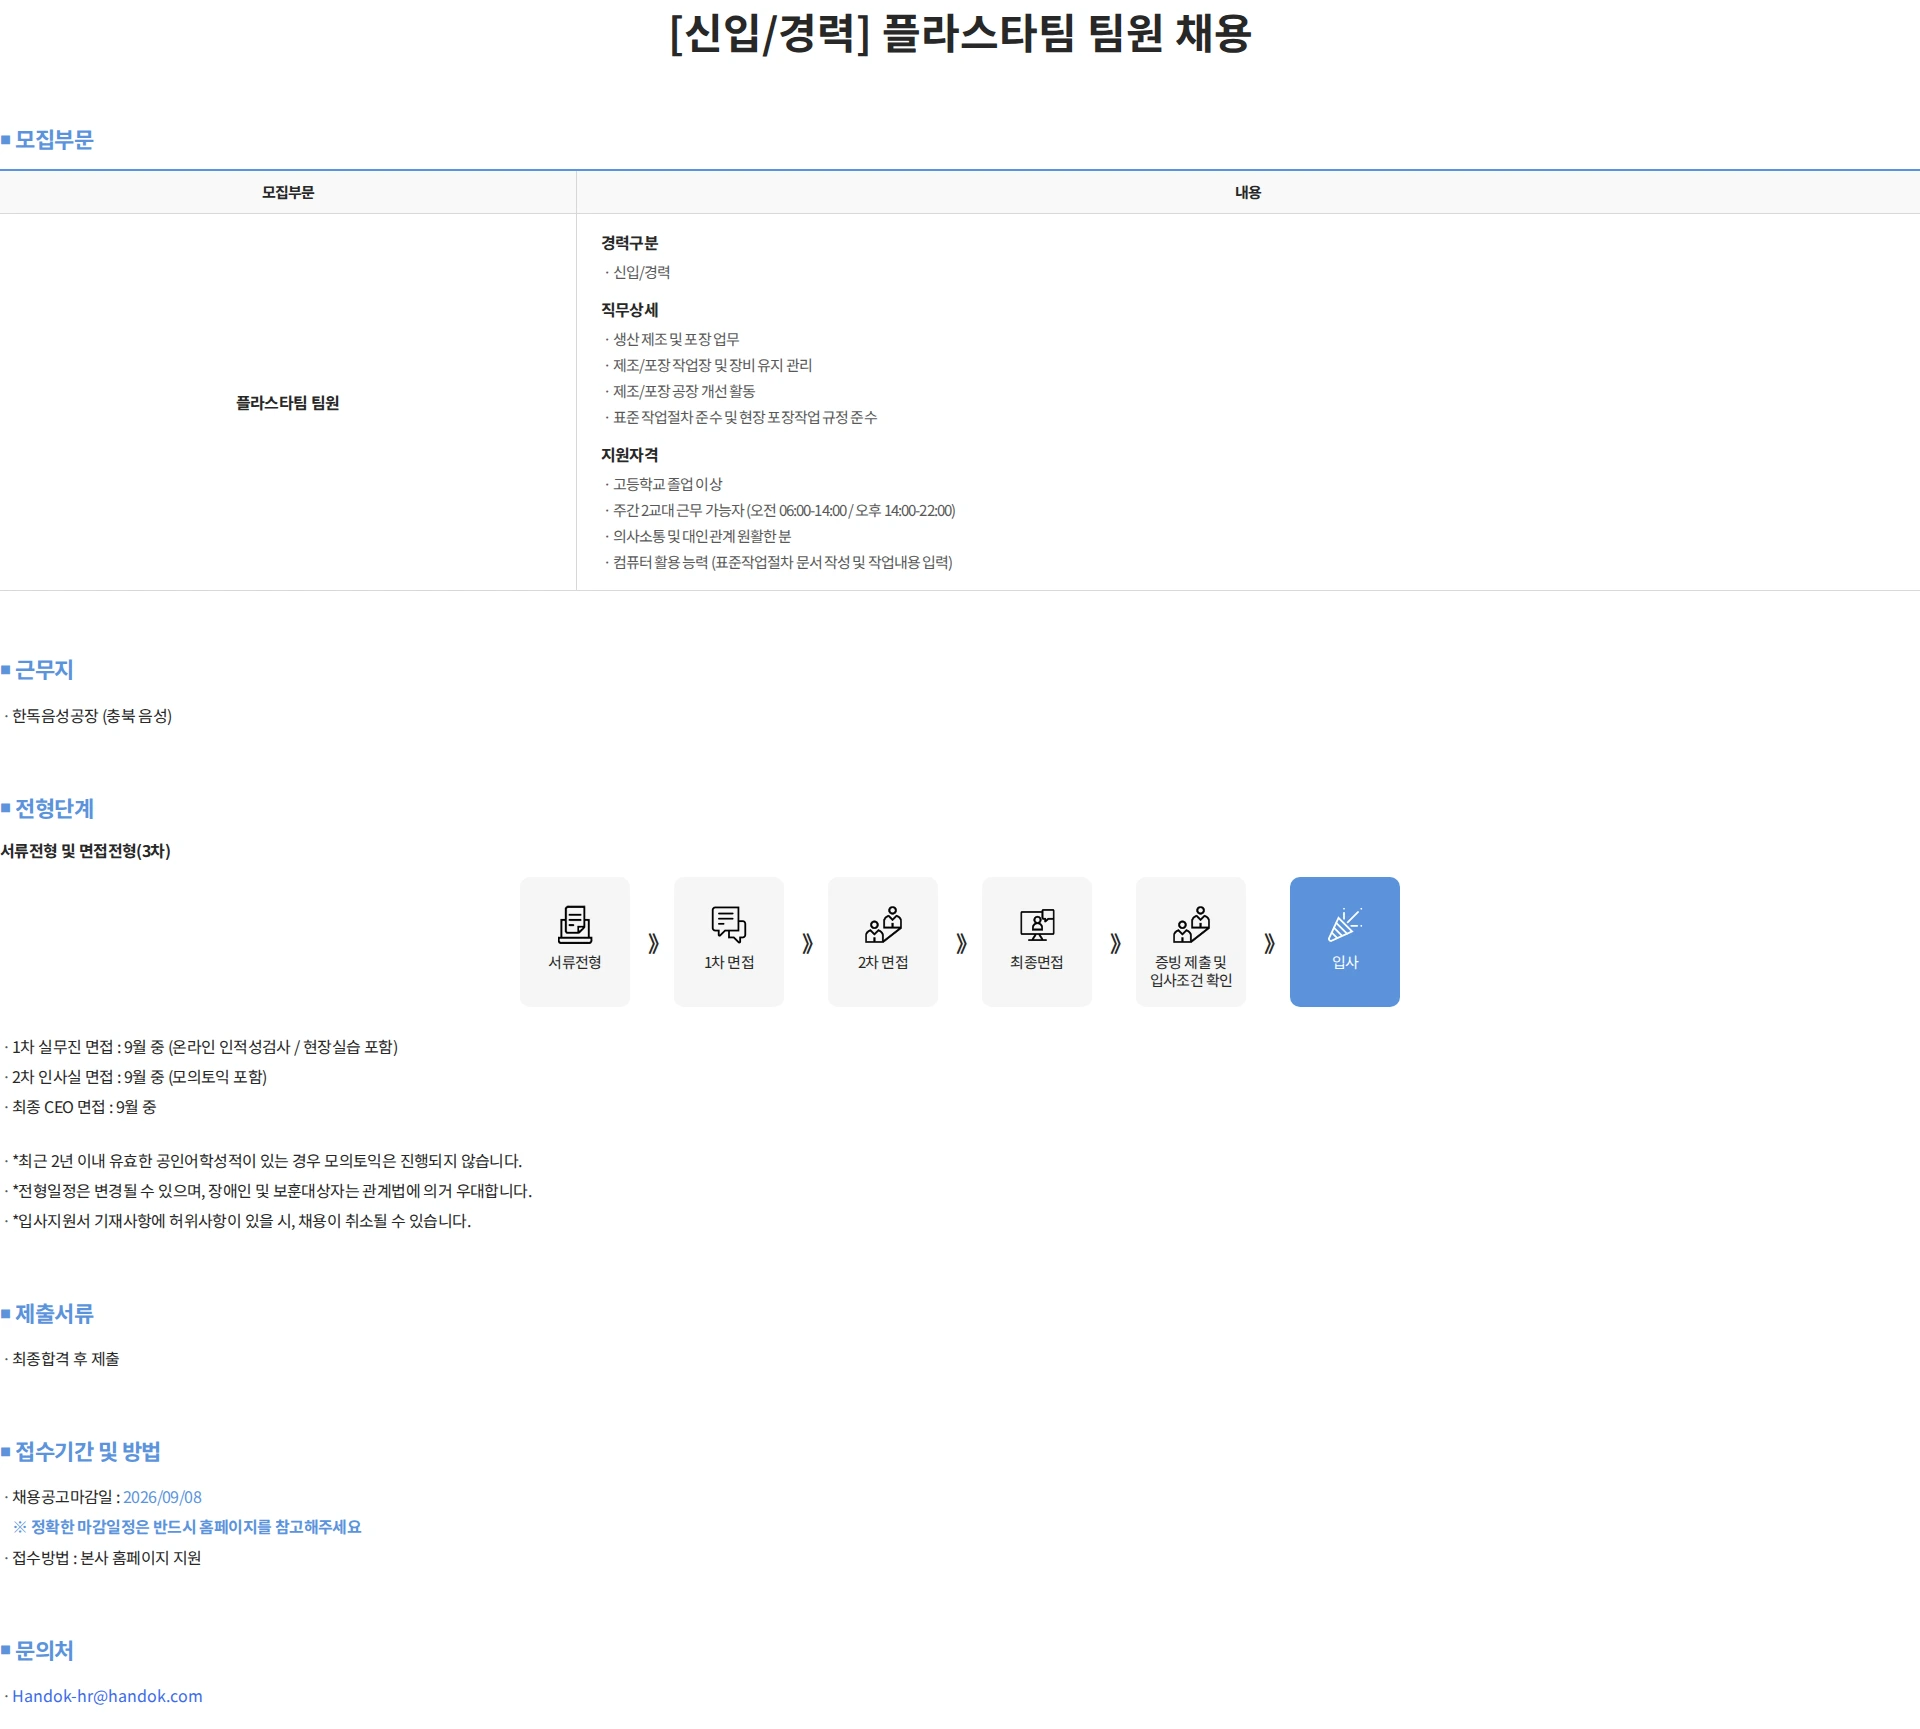Click the 2차 면접 people icon
The height and width of the screenshot is (1729, 1920).
(x=883, y=925)
